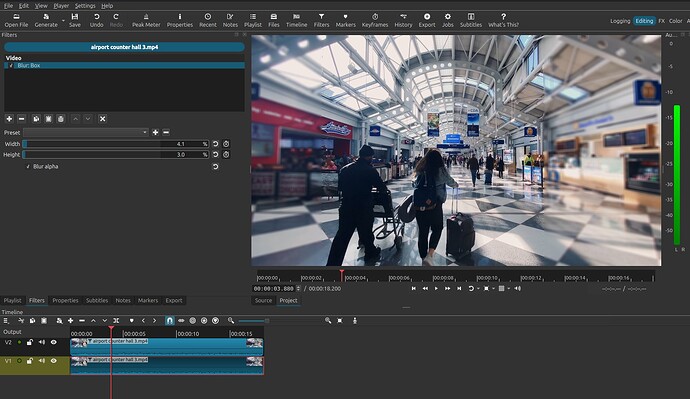Reset the Width parameter to default
This screenshot has width=690, height=399.
216,144
